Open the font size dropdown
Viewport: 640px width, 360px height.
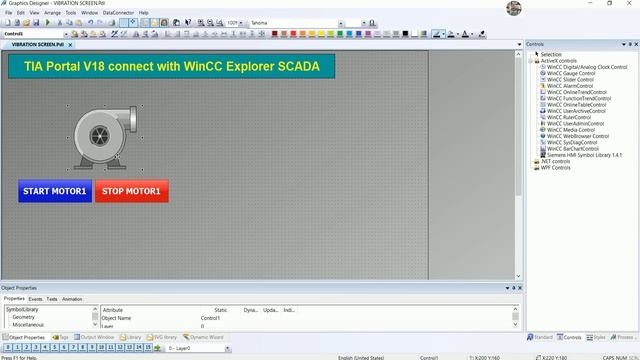364,23
